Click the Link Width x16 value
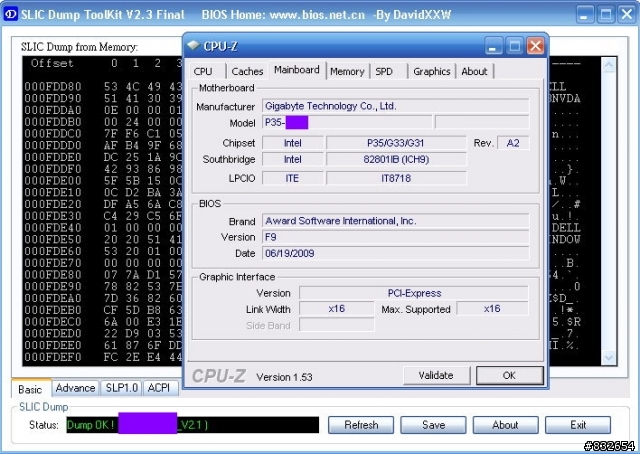 [x=337, y=309]
